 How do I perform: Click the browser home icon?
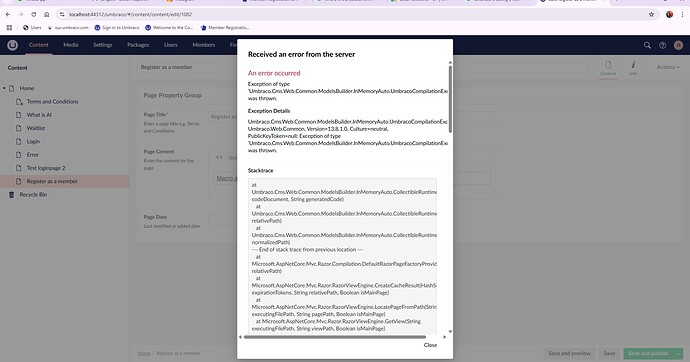(47, 15)
